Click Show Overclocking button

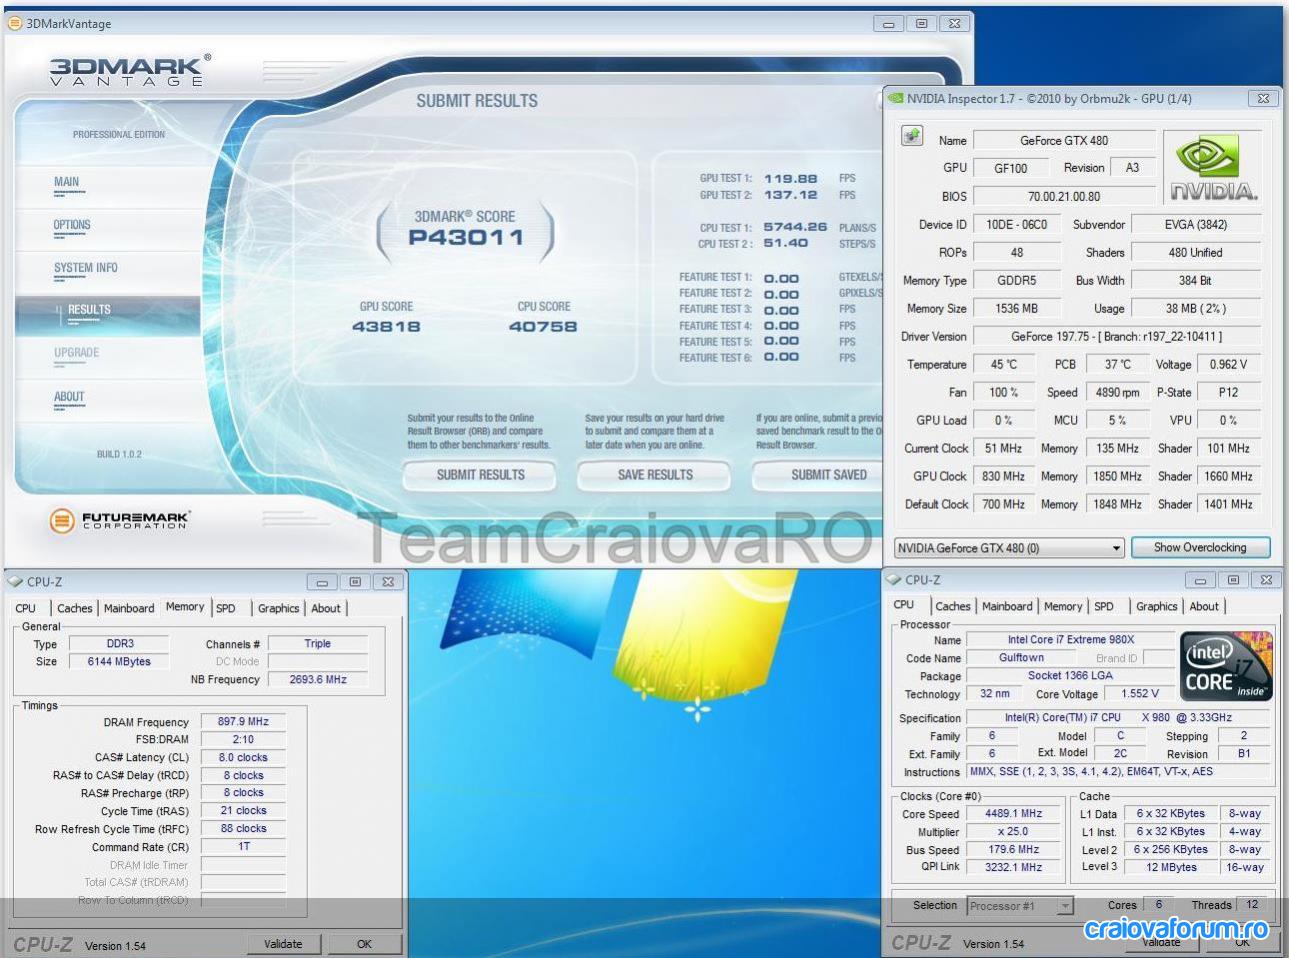coord(1200,548)
